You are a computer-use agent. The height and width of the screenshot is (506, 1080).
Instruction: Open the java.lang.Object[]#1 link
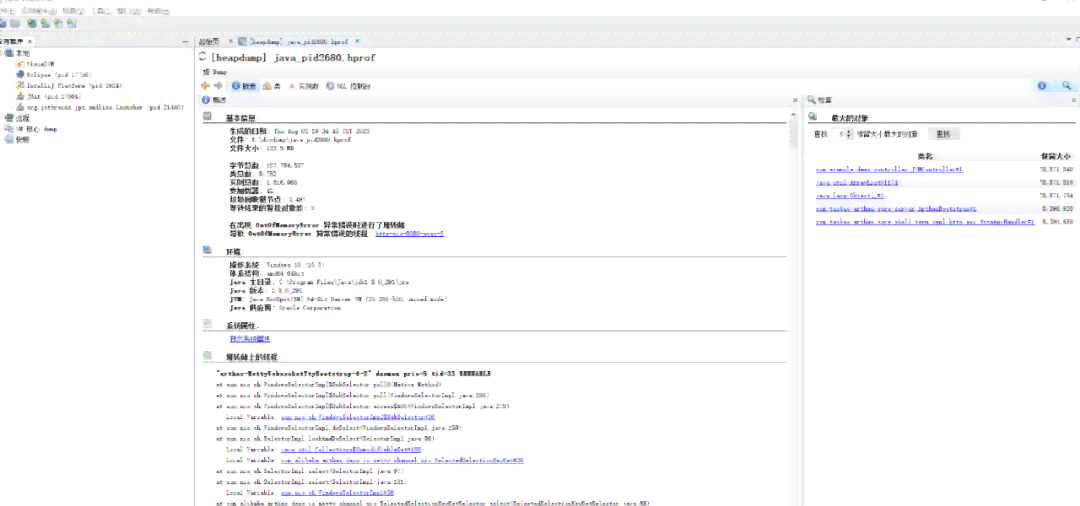point(850,196)
